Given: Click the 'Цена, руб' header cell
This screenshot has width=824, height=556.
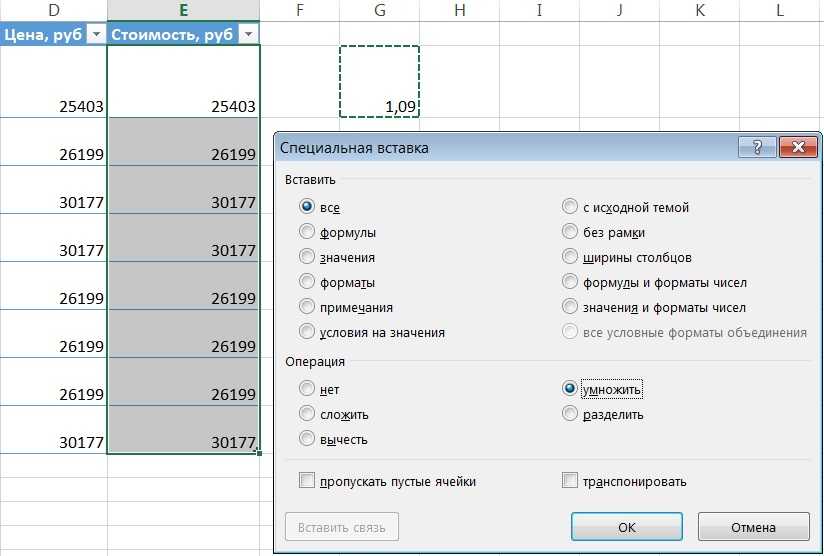Looking at the screenshot, I should [x=54, y=35].
